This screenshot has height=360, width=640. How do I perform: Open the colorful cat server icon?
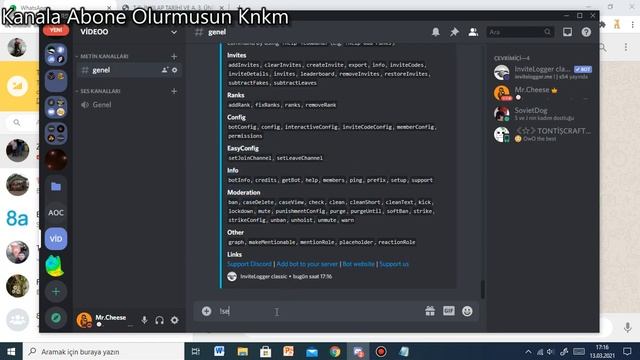[x=55, y=265]
